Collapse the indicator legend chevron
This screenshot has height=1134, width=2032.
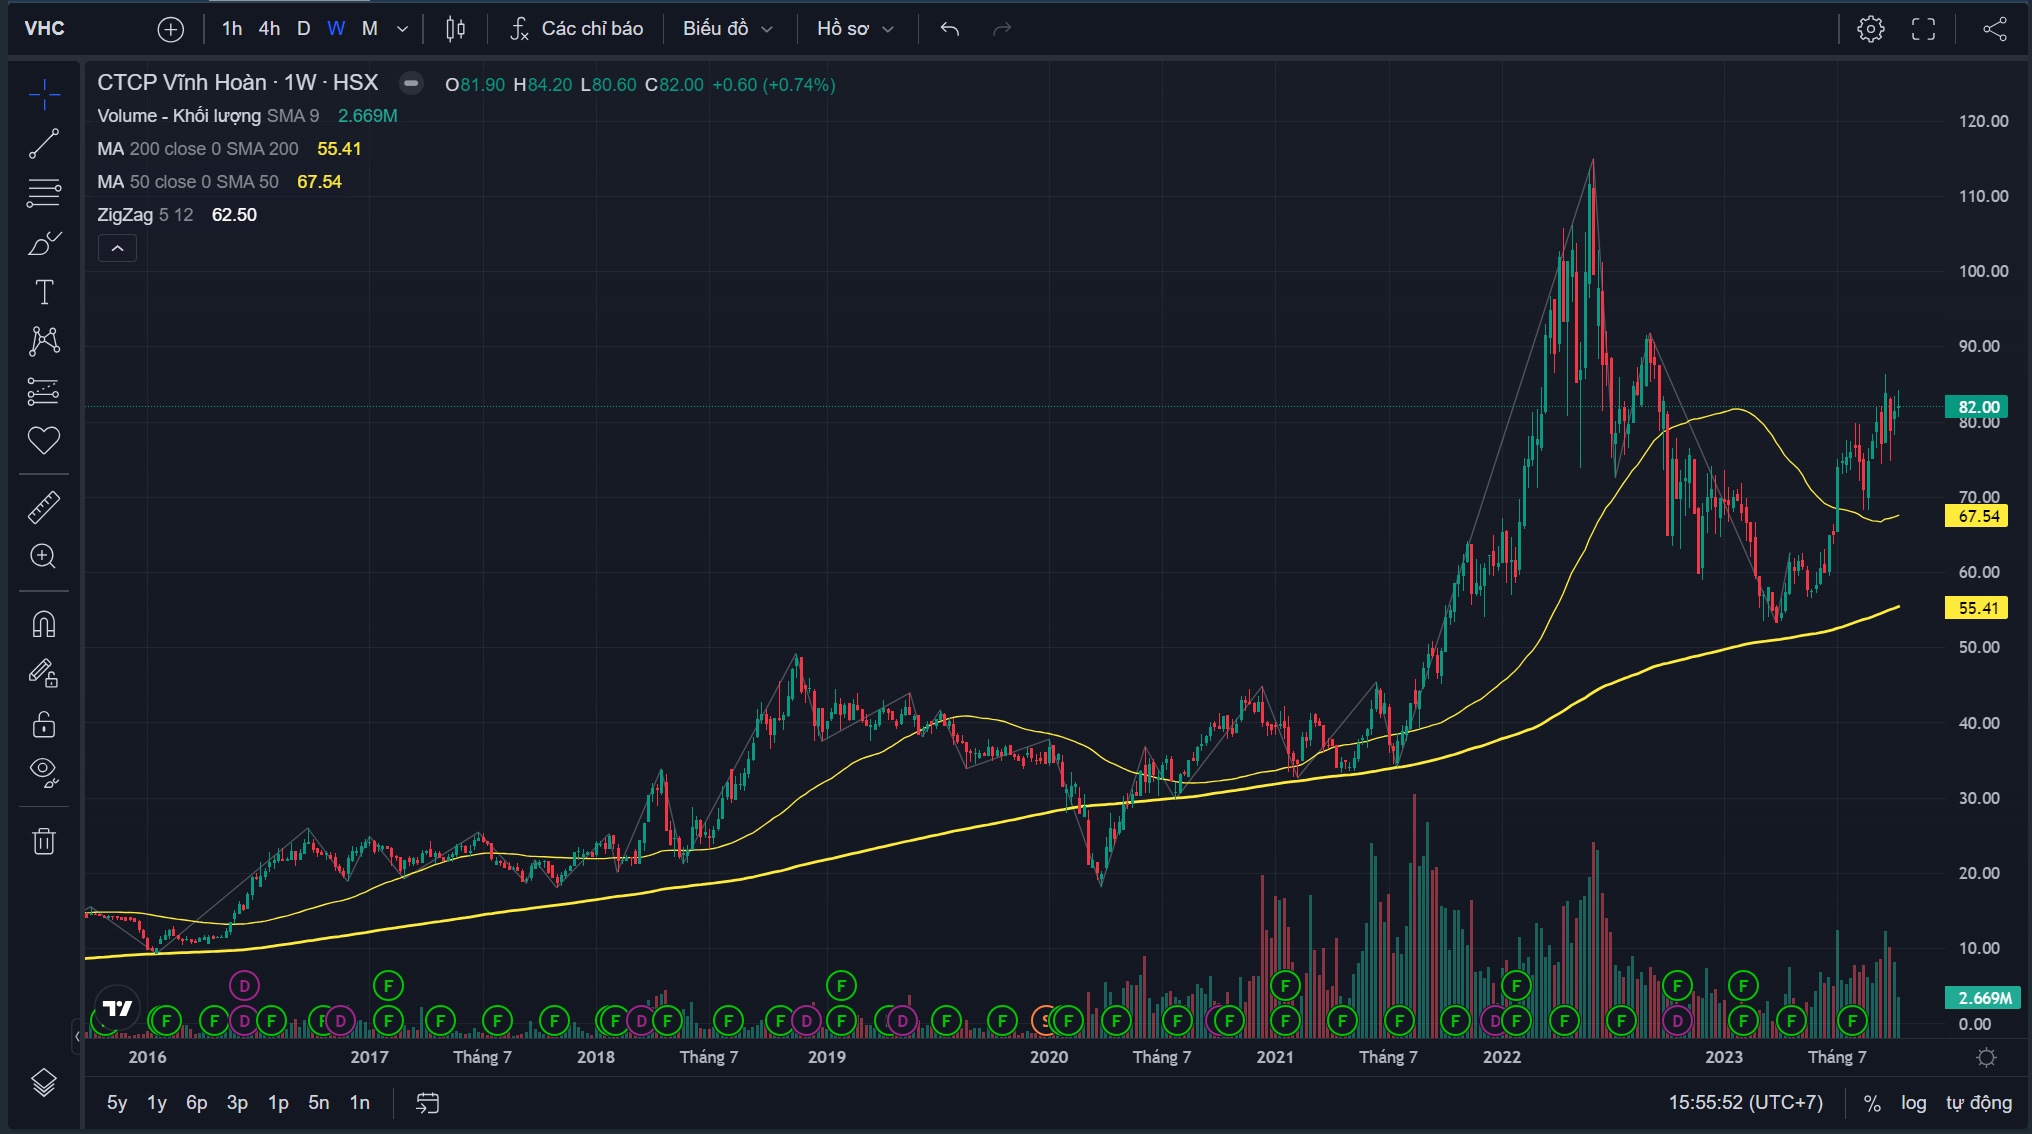point(117,248)
